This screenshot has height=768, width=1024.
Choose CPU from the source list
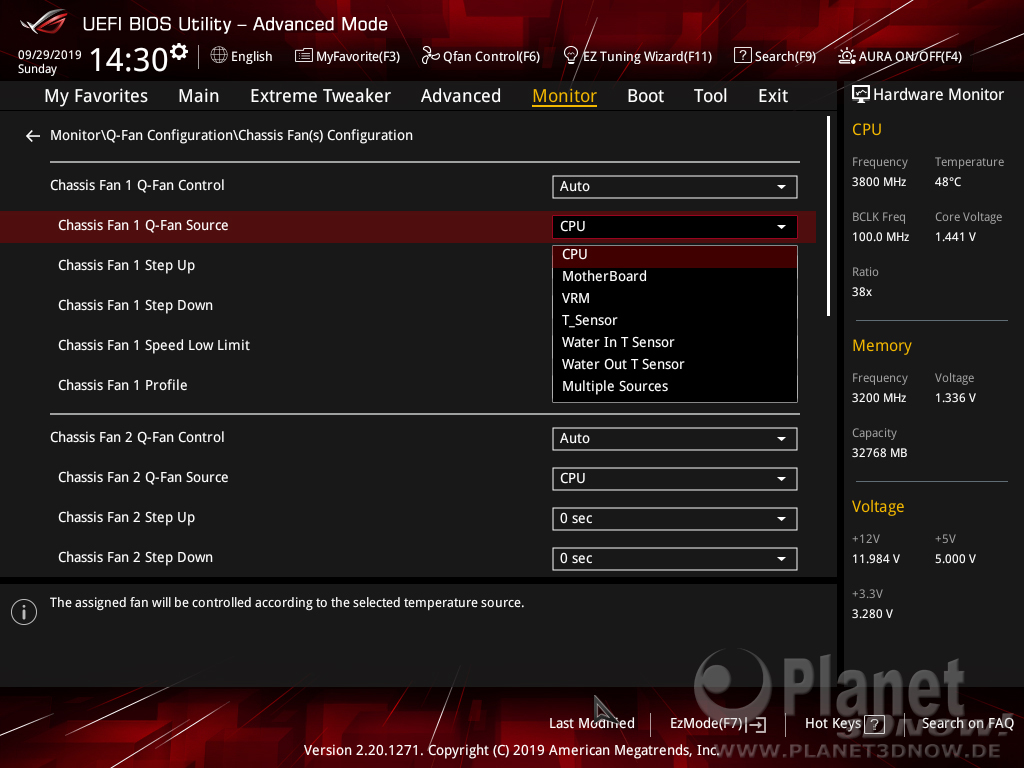675,255
